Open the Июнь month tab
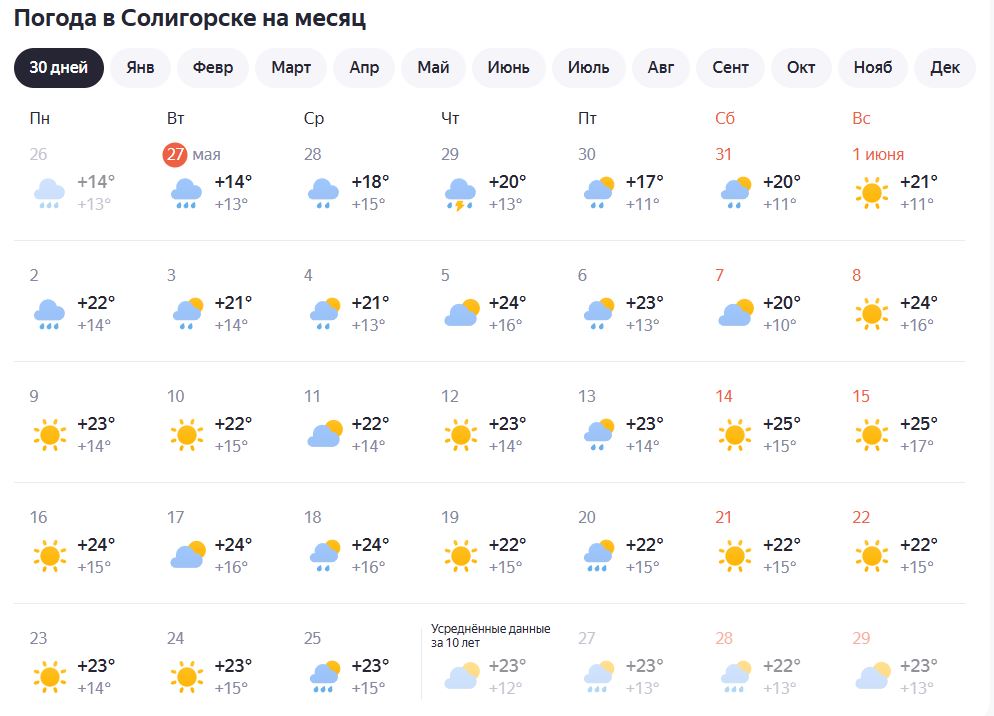 click(x=508, y=68)
